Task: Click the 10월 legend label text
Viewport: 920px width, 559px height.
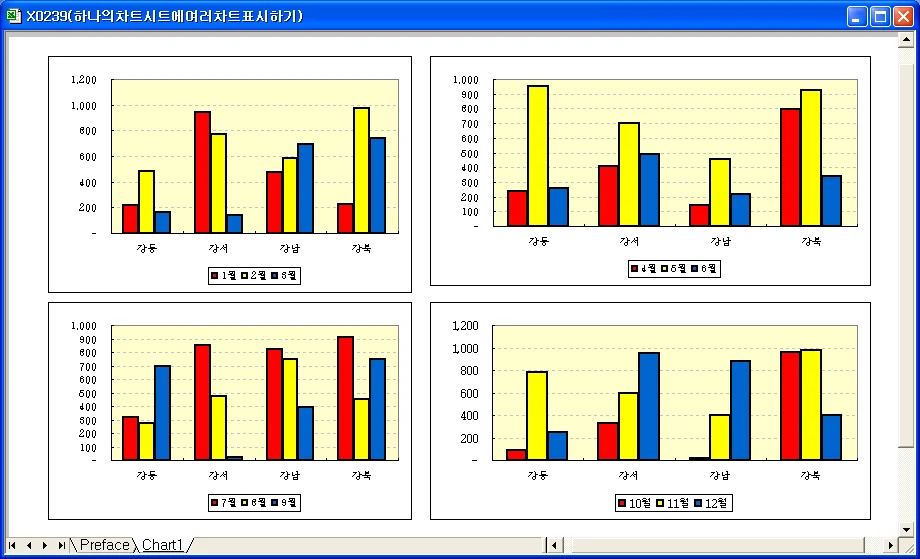Action: click(x=640, y=503)
